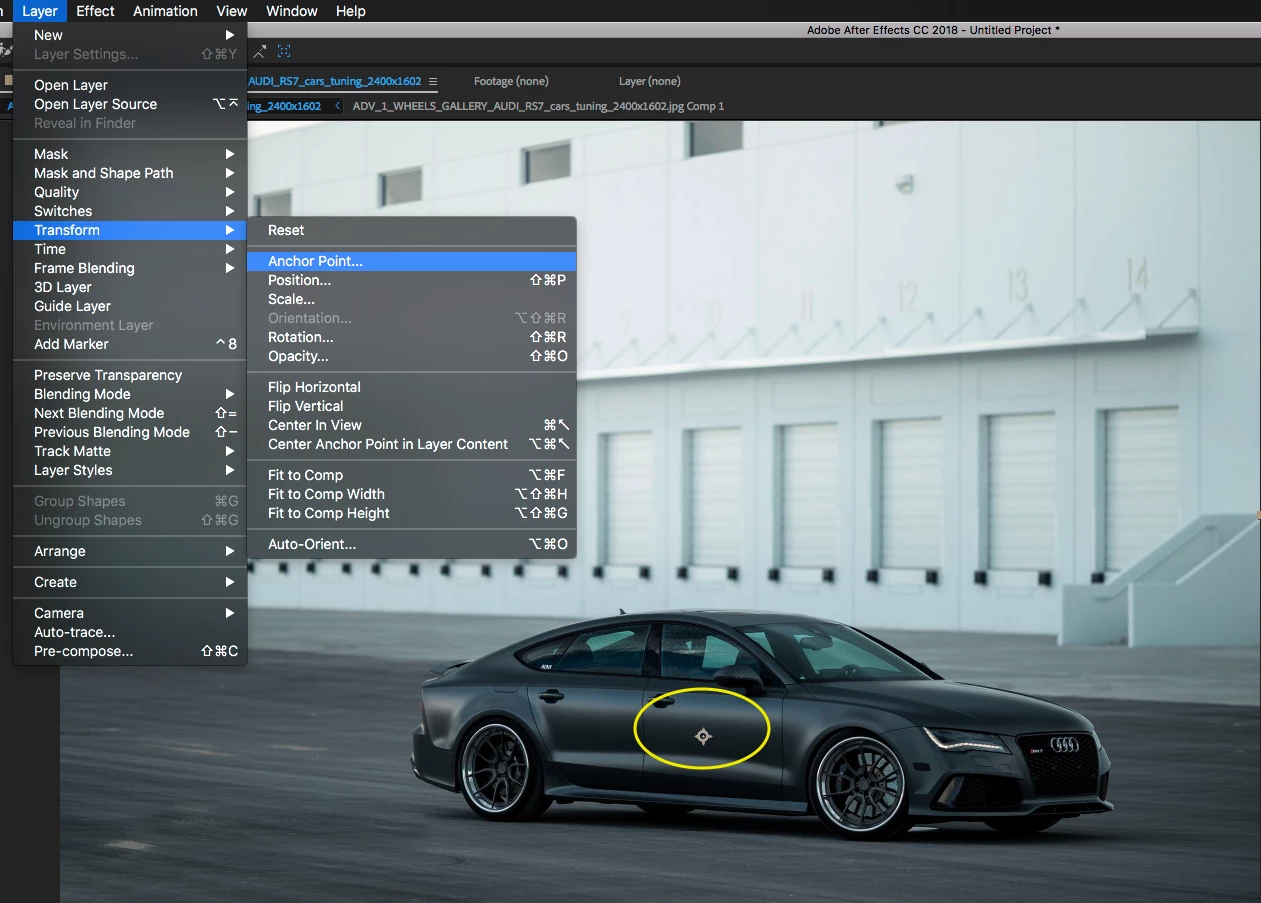Screen dimensions: 1261x903
Task: Choose Reset in the Transform submenu
Action: click(412, 230)
